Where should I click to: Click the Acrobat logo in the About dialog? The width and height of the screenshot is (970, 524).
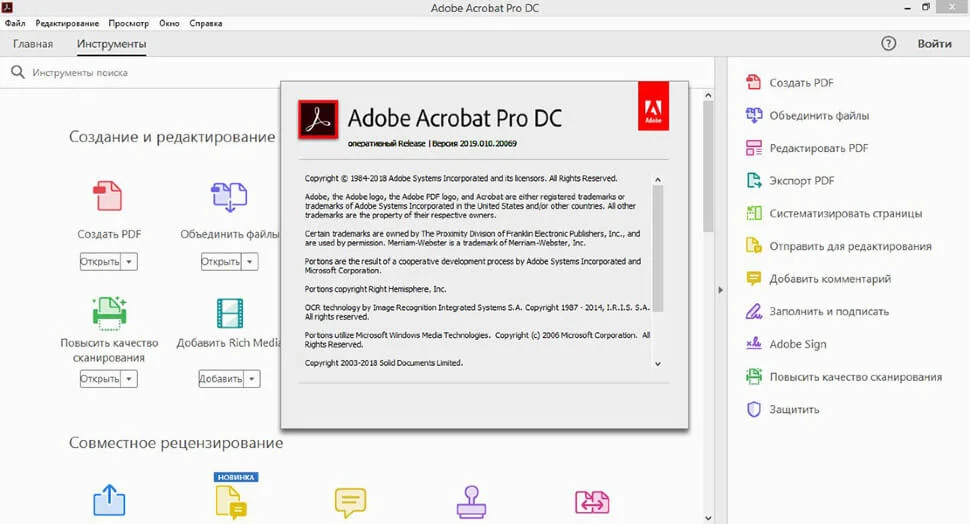[x=318, y=119]
